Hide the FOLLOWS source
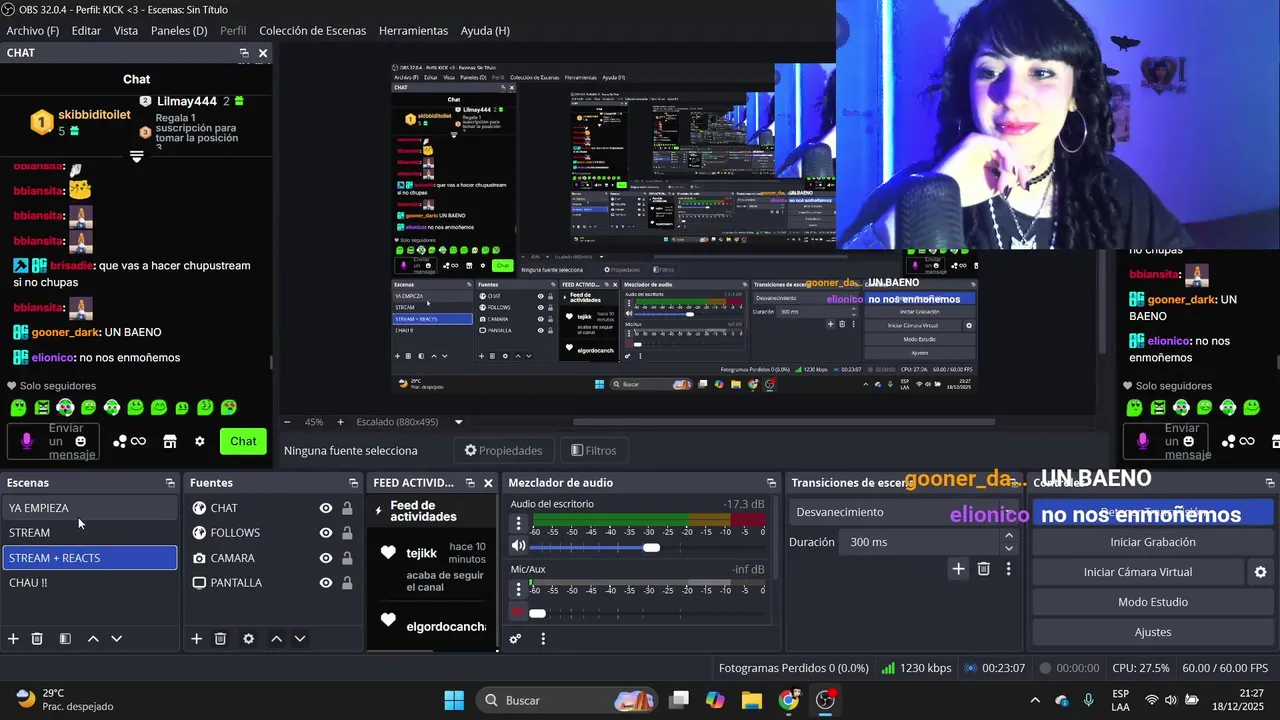The width and height of the screenshot is (1280, 720). (x=326, y=533)
